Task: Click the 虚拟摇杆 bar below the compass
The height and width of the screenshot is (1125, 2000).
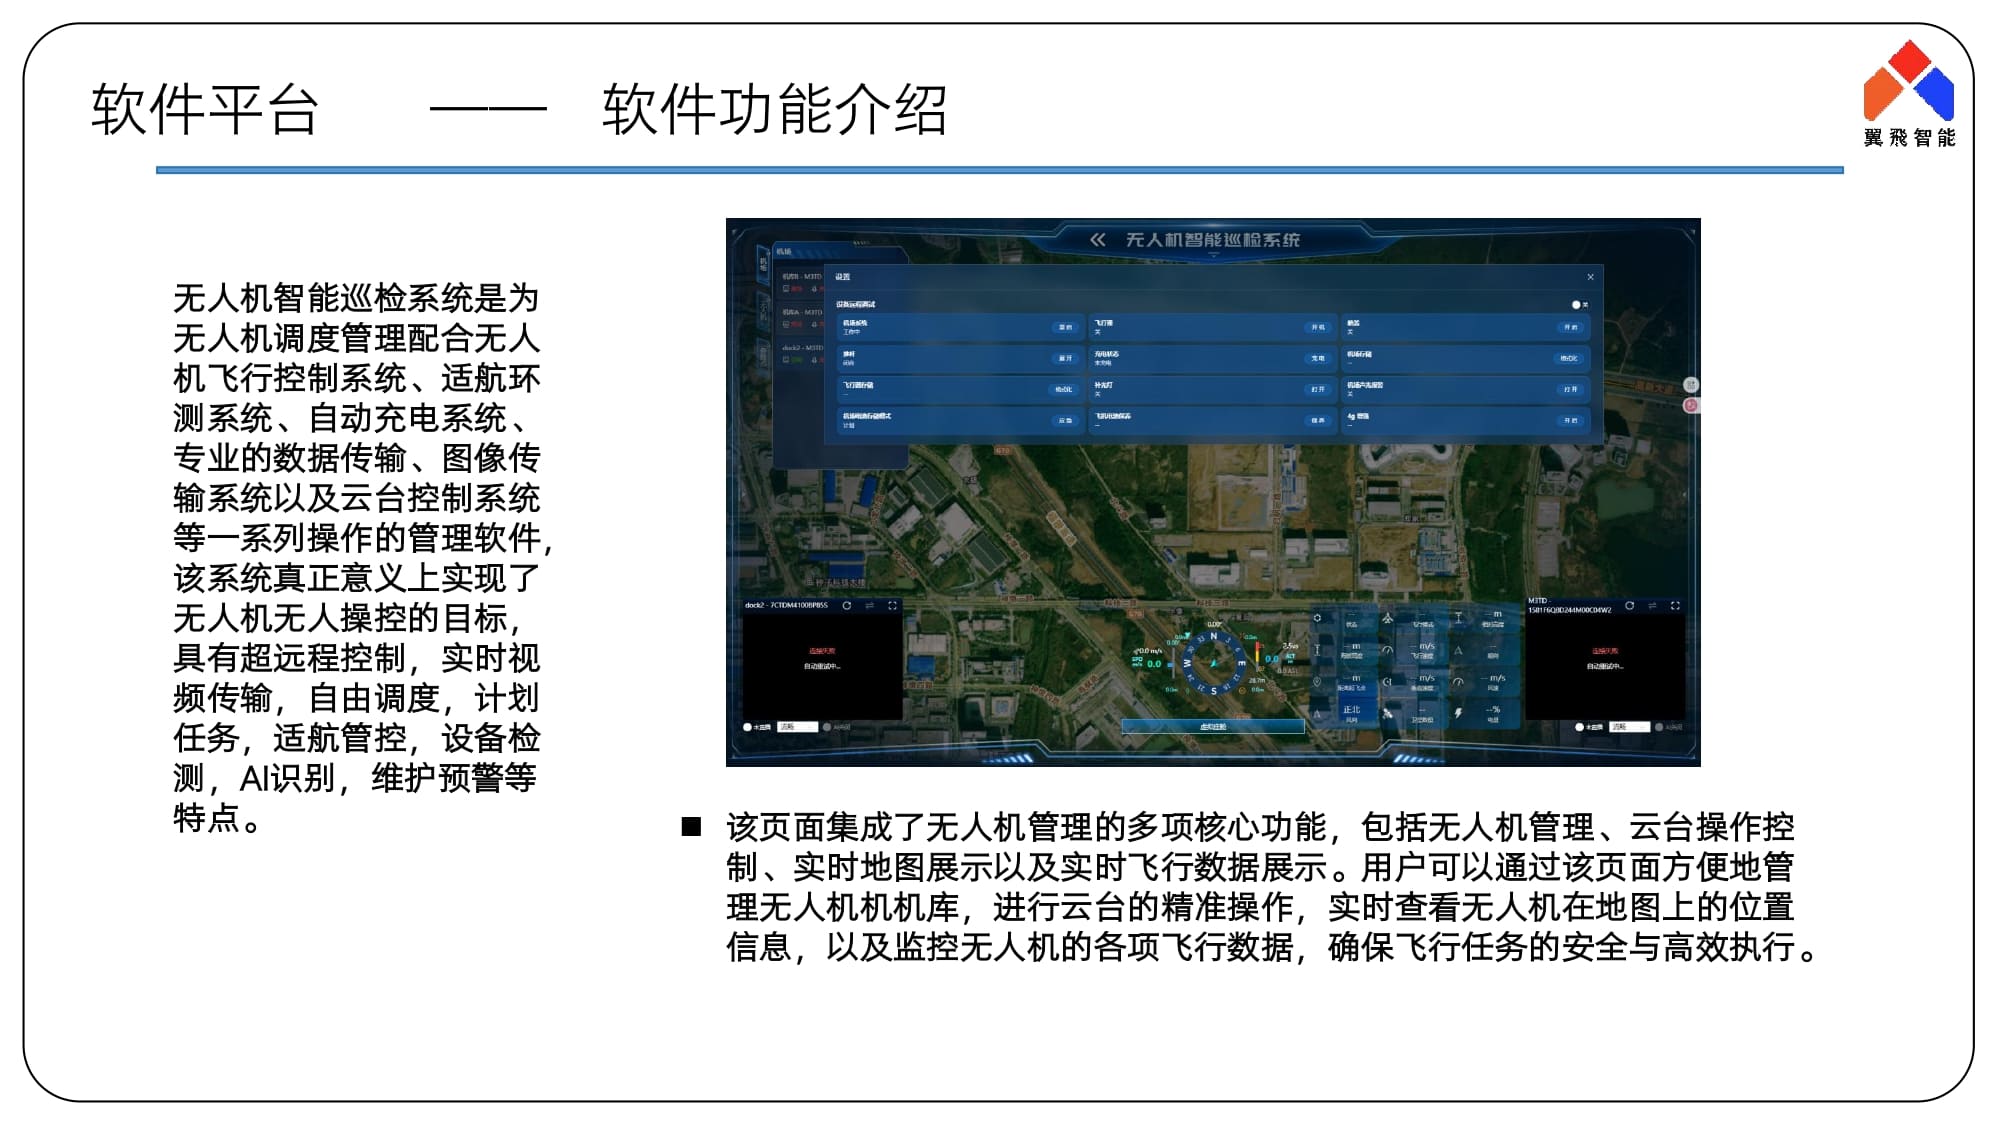Action: [1213, 727]
